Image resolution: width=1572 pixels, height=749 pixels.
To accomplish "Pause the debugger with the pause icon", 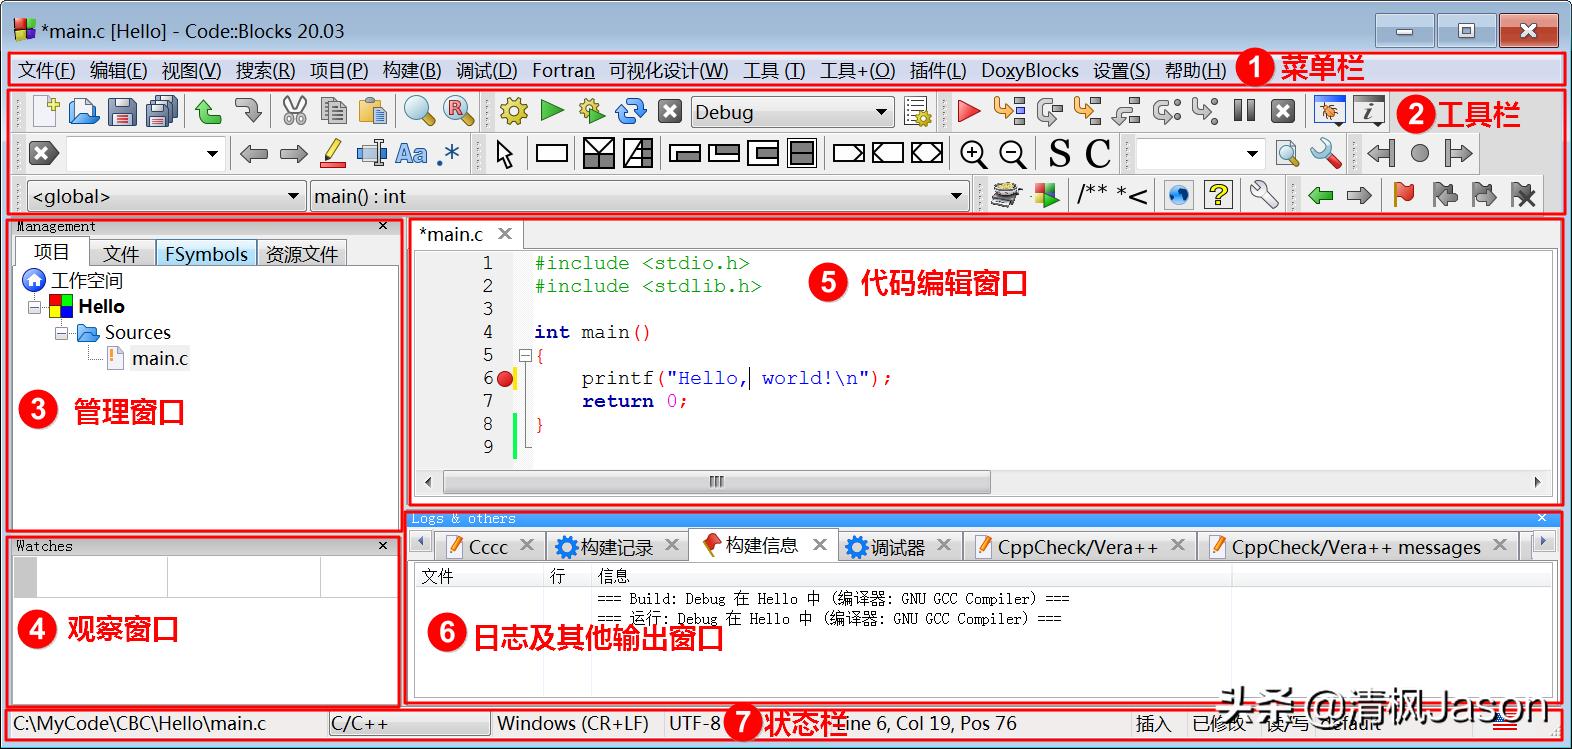I will tap(1244, 110).
